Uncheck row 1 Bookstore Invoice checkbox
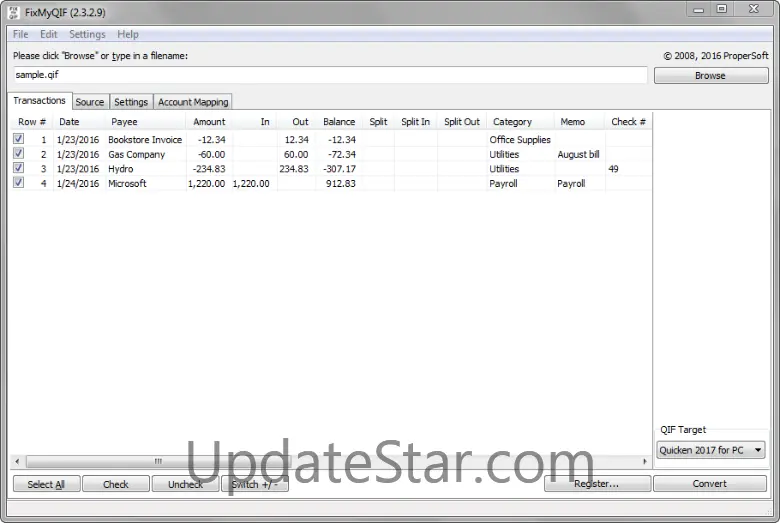This screenshot has width=780, height=523. pos(18,139)
